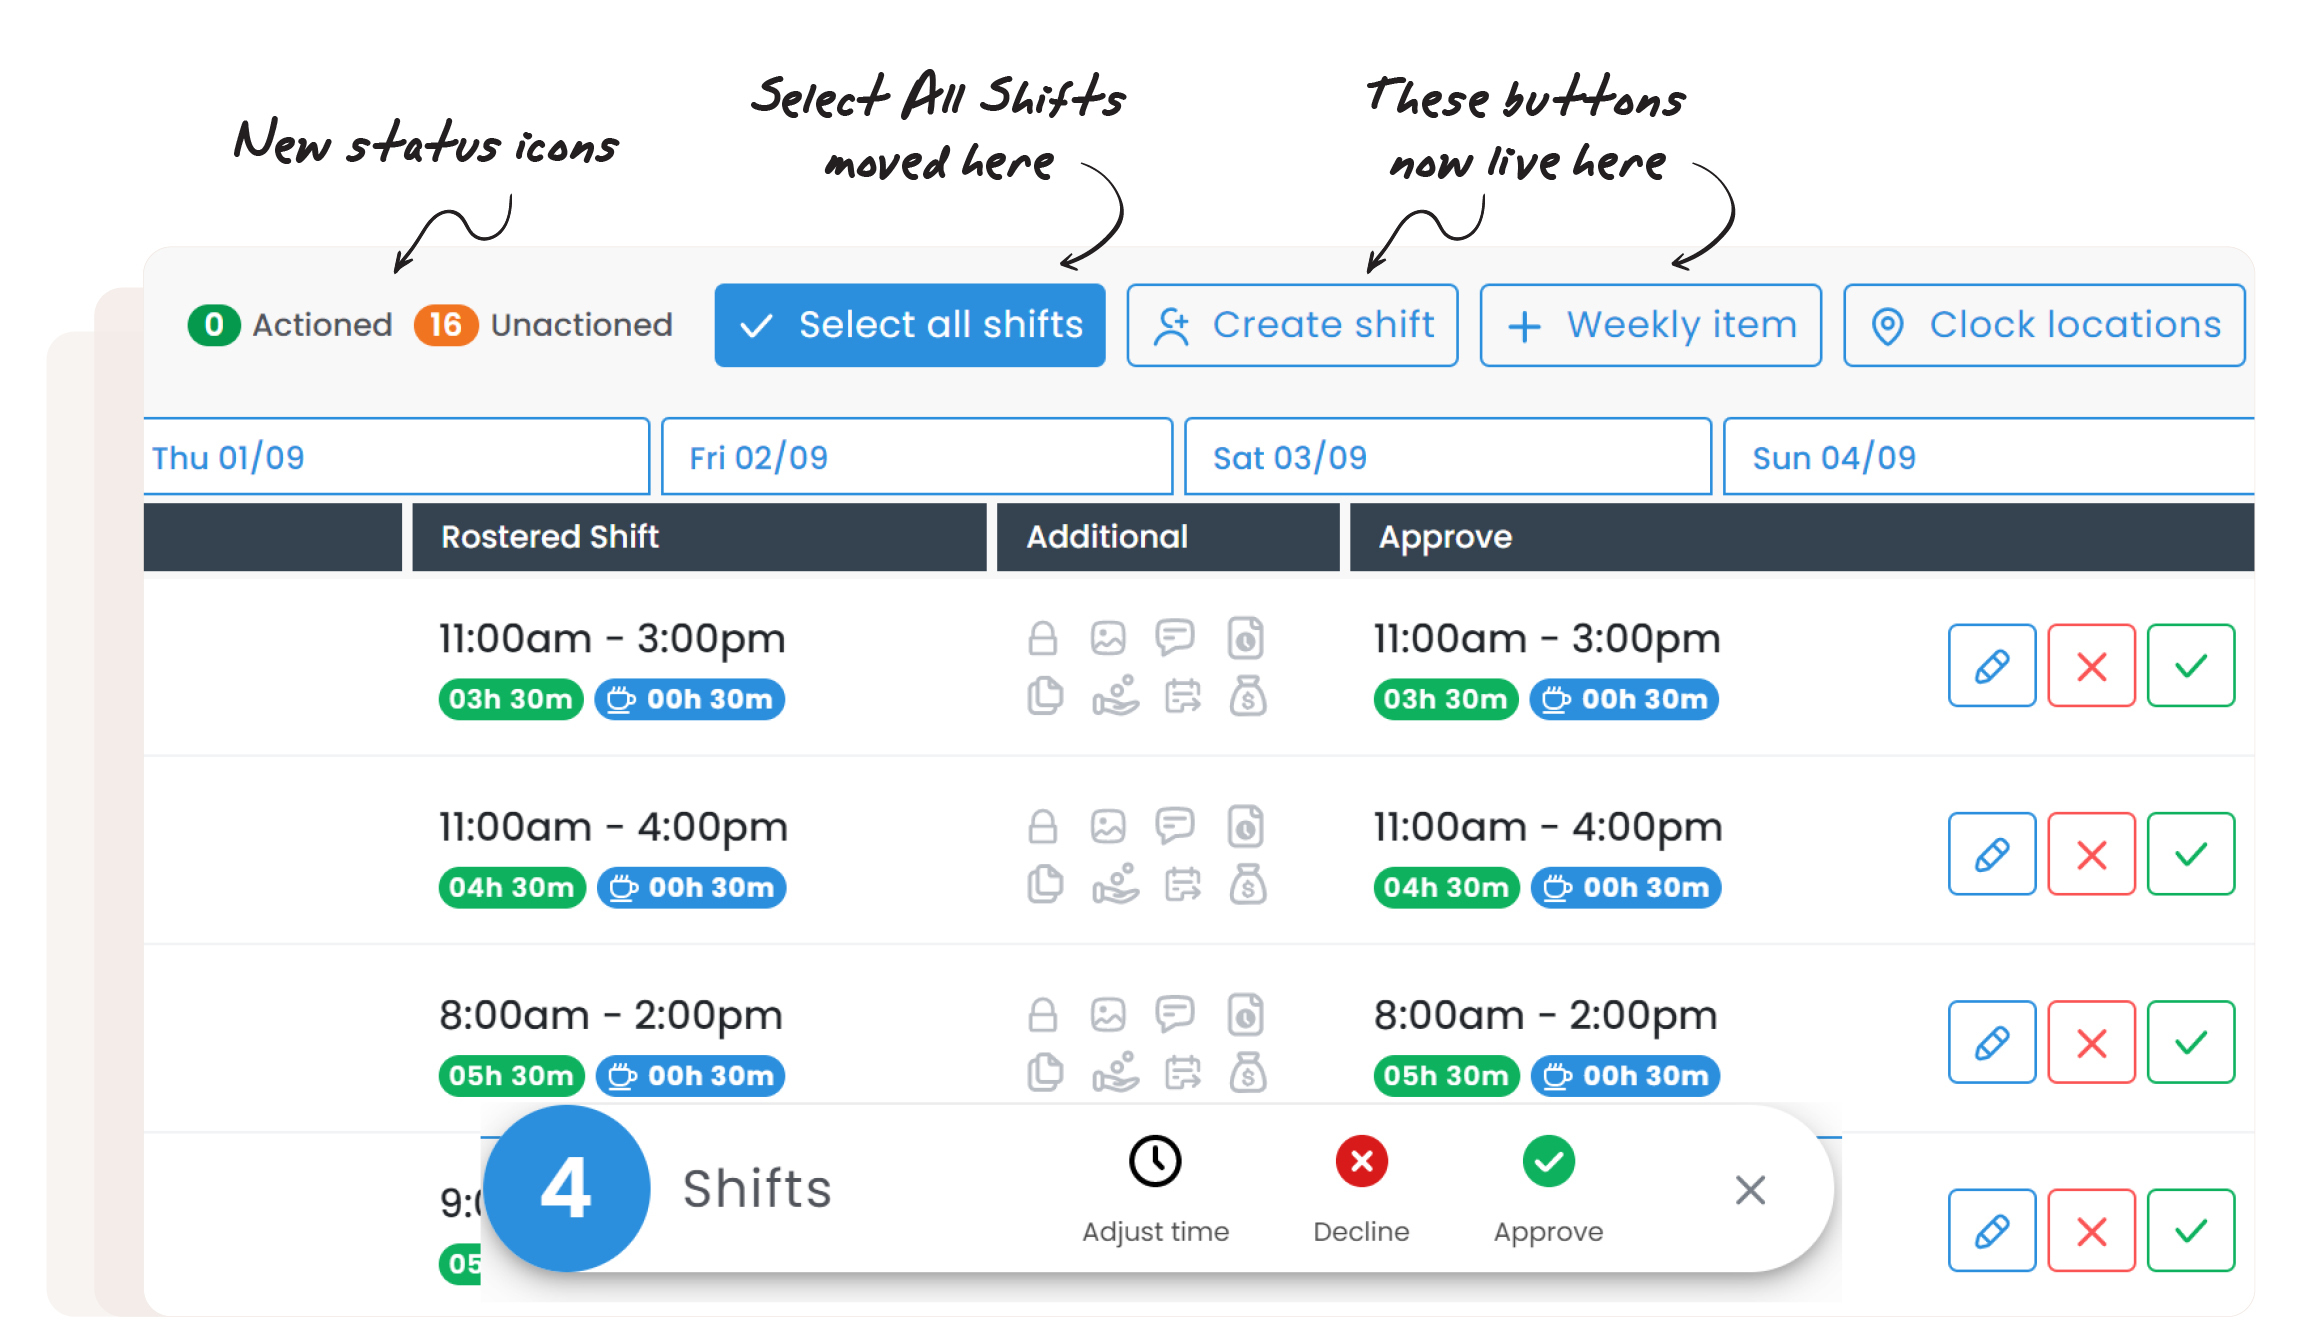Click the Create shift button
This screenshot has height=1342, width=2302.
[x=1292, y=325]
